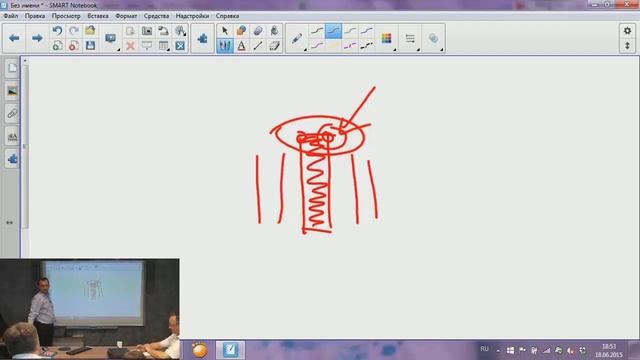640x360 pixels.
Task: Click the screen capture camera icon
Action: (x=147, y=31)
